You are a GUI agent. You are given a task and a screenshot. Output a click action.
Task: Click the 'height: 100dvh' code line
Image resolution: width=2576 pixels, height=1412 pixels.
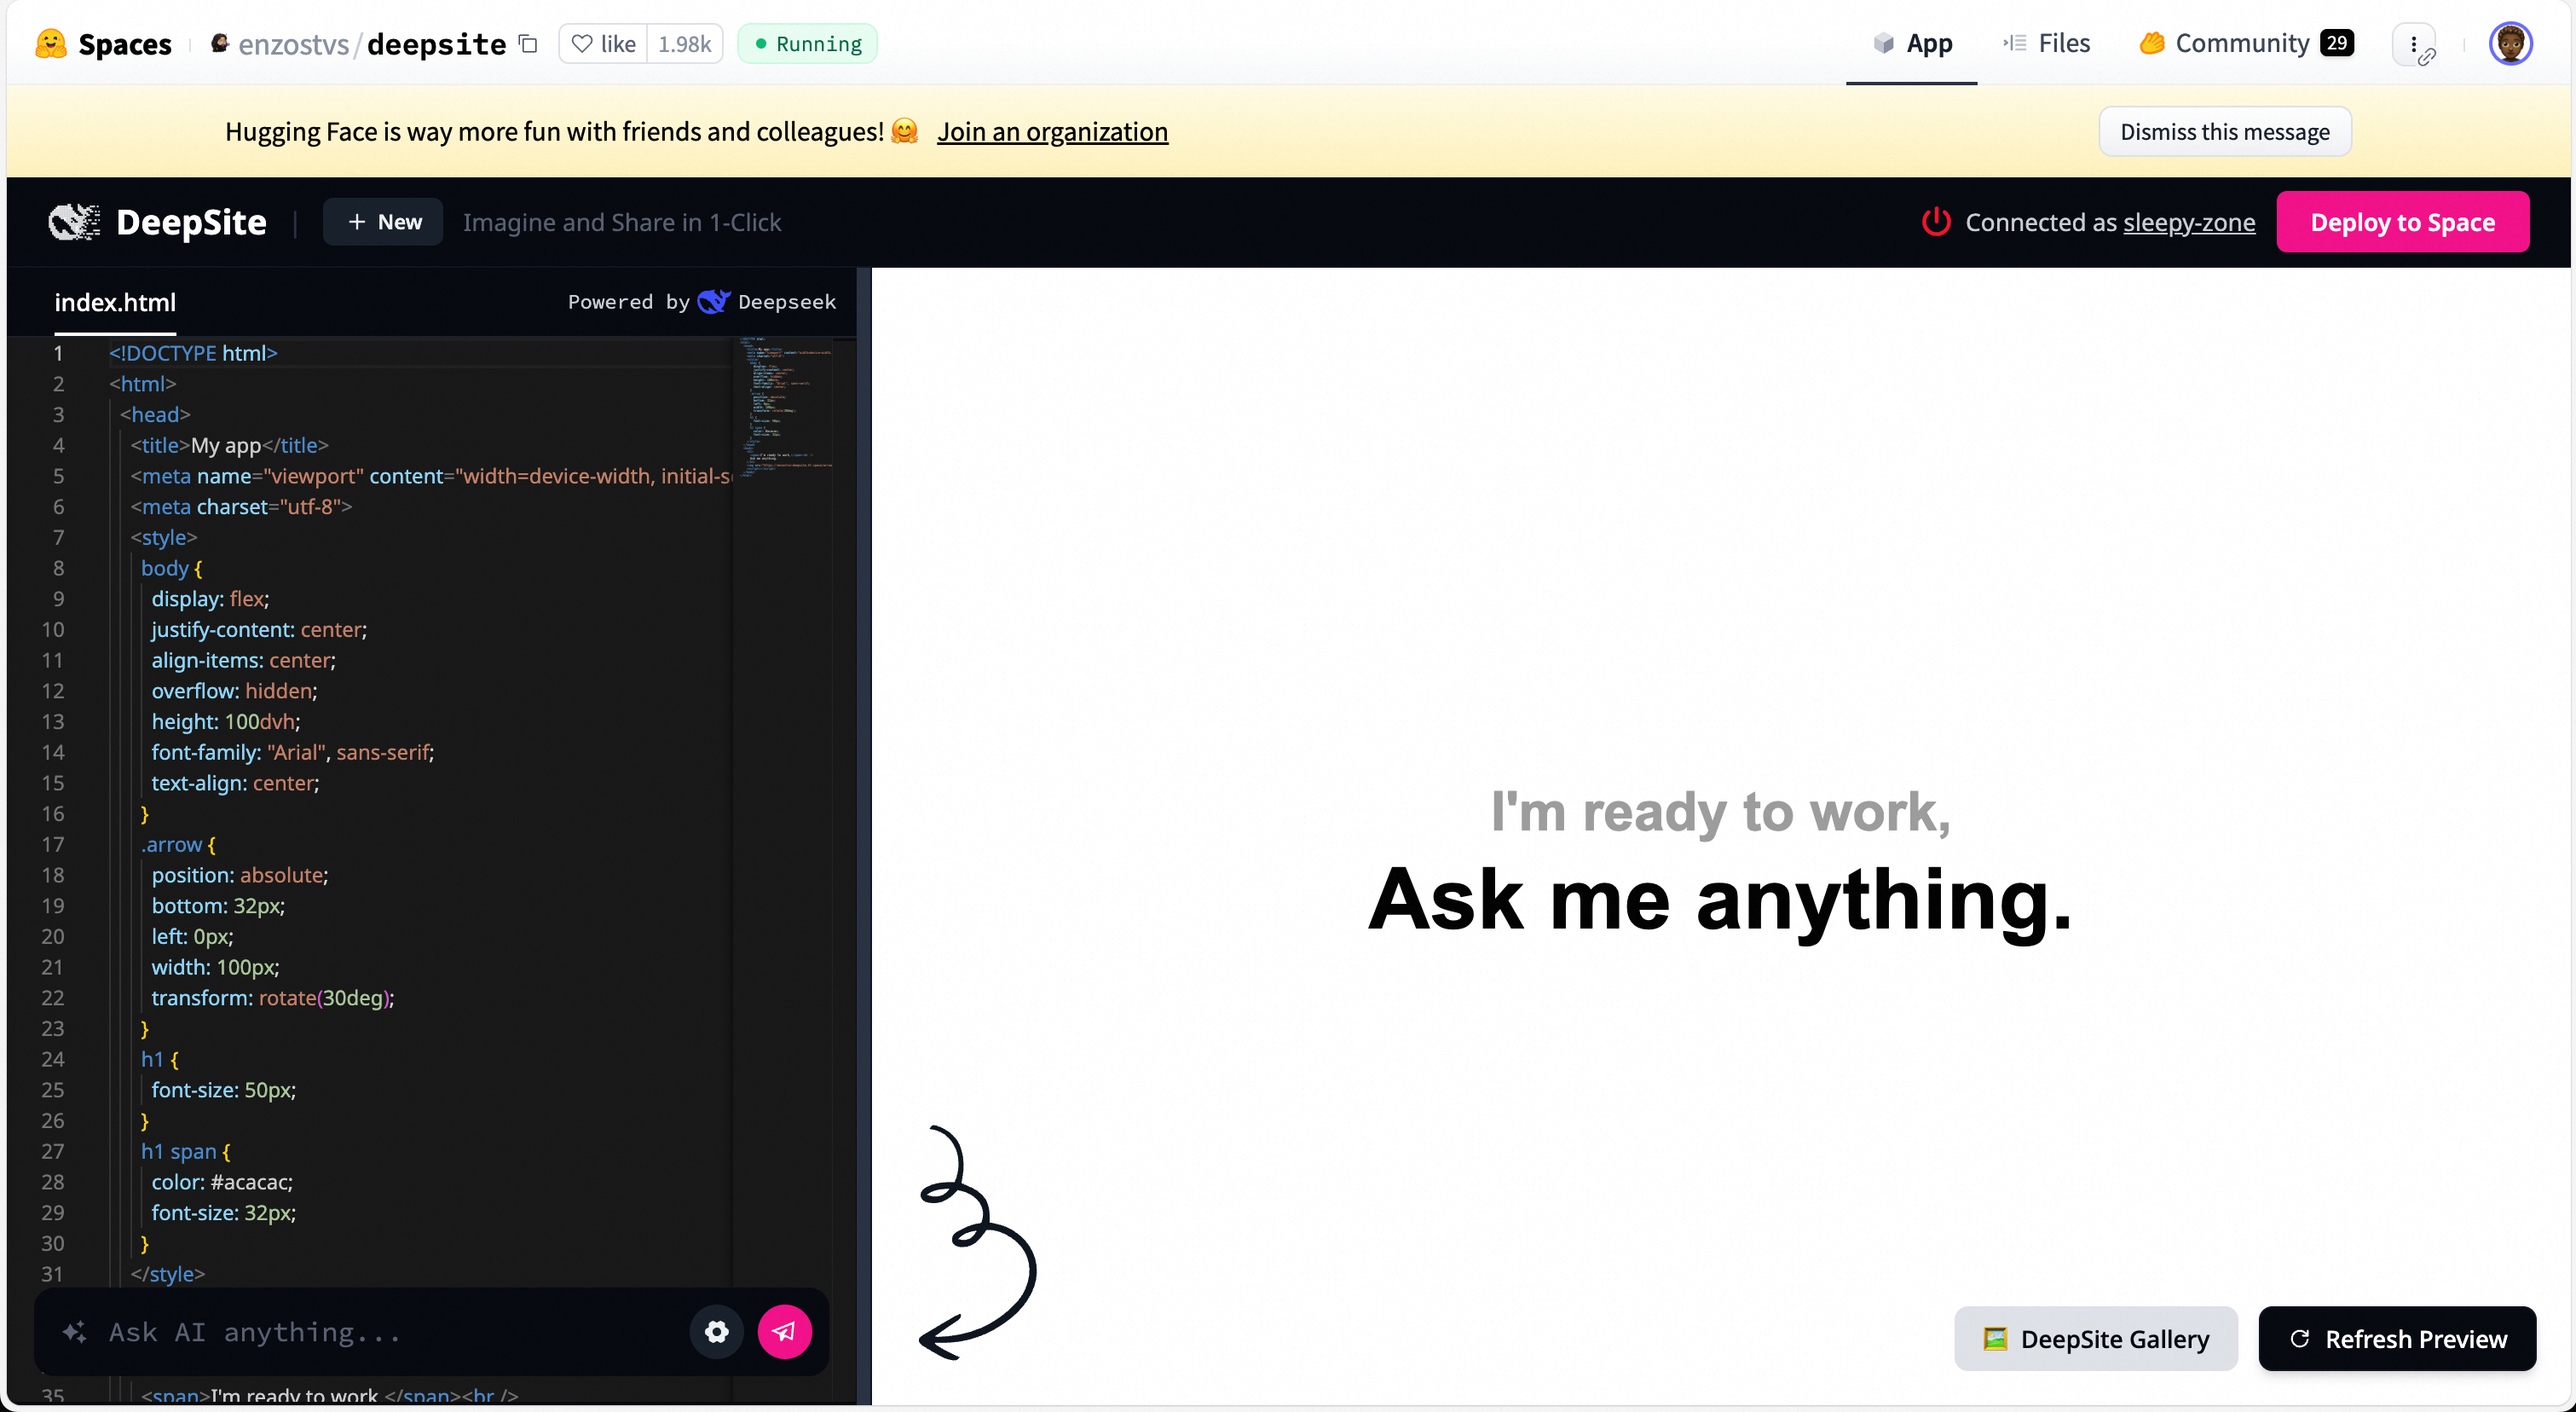[225, 722]
